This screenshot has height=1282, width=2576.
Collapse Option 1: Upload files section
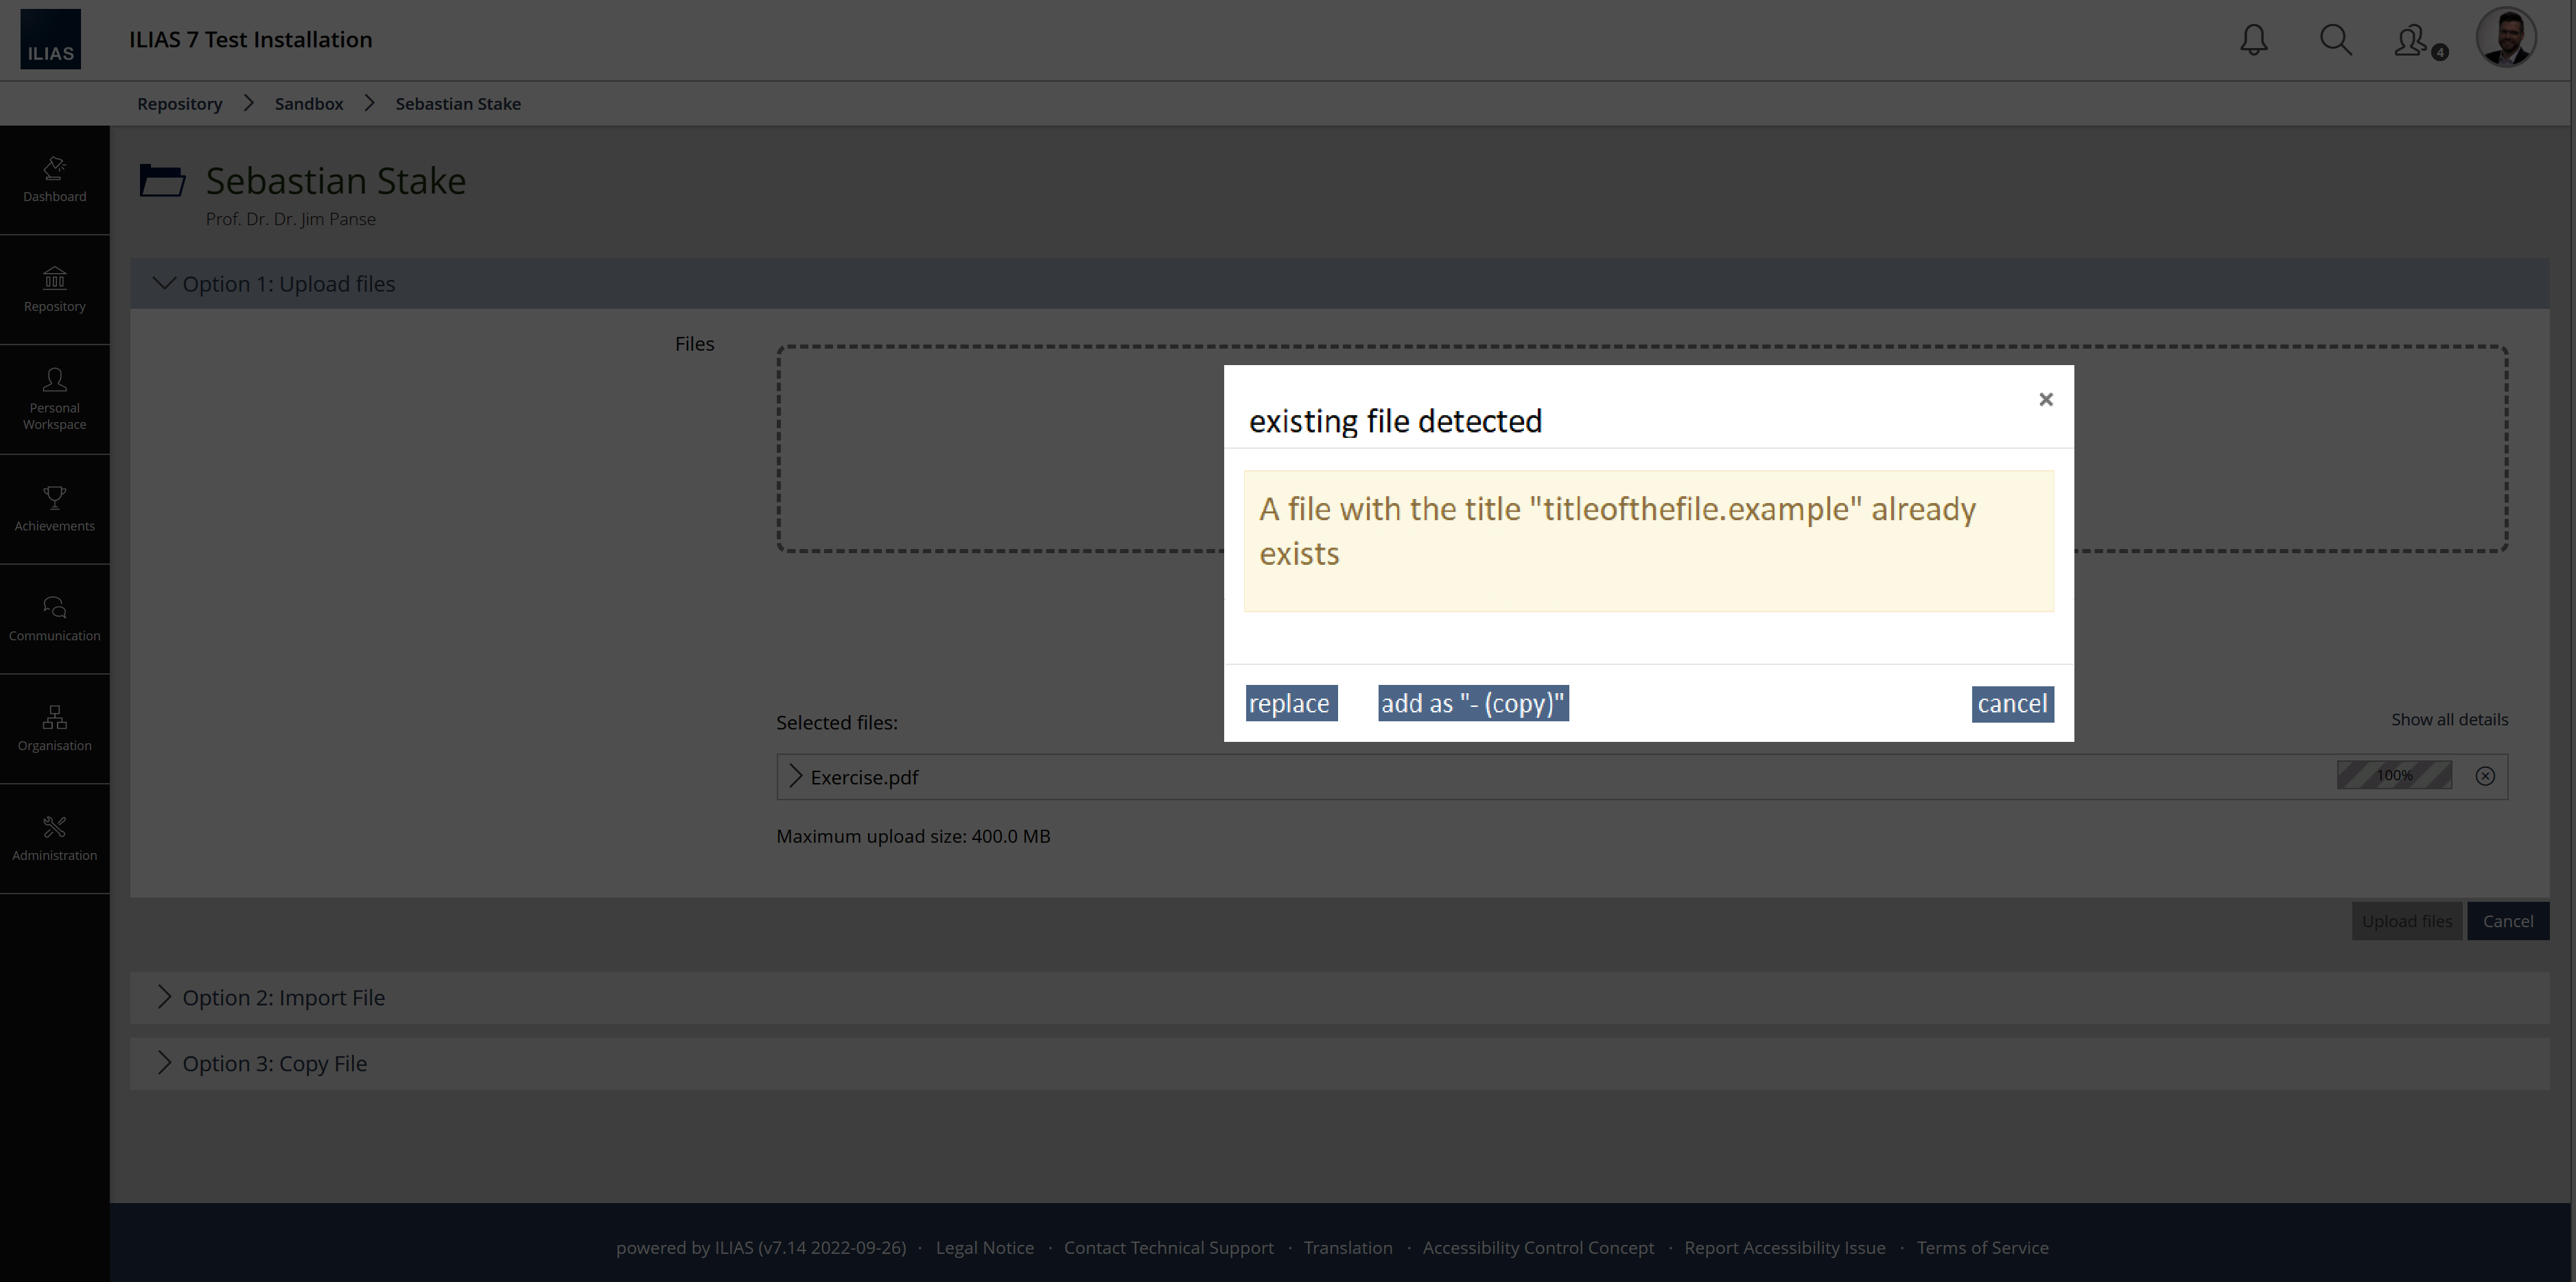click(288, 284)
